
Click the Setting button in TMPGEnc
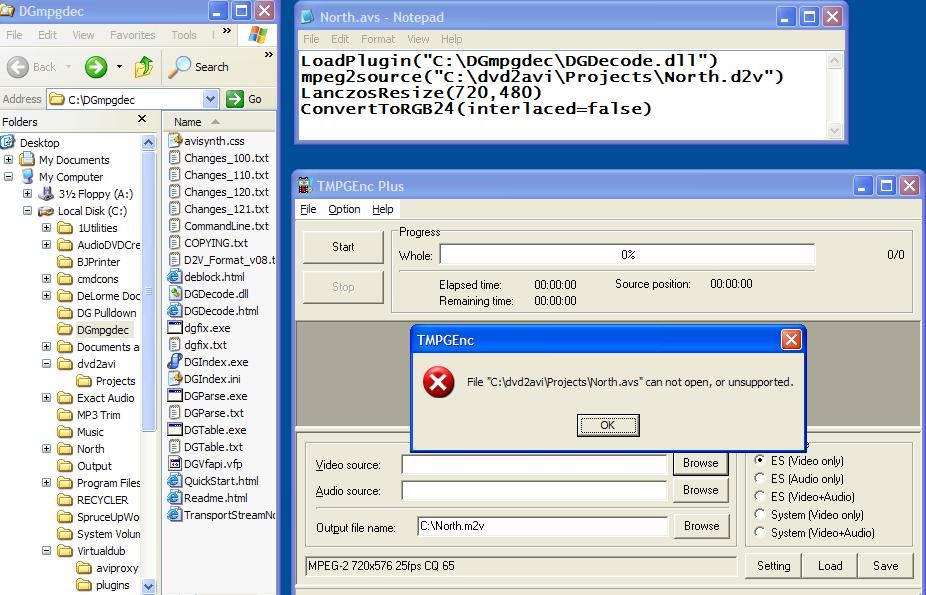coord(773,565)
